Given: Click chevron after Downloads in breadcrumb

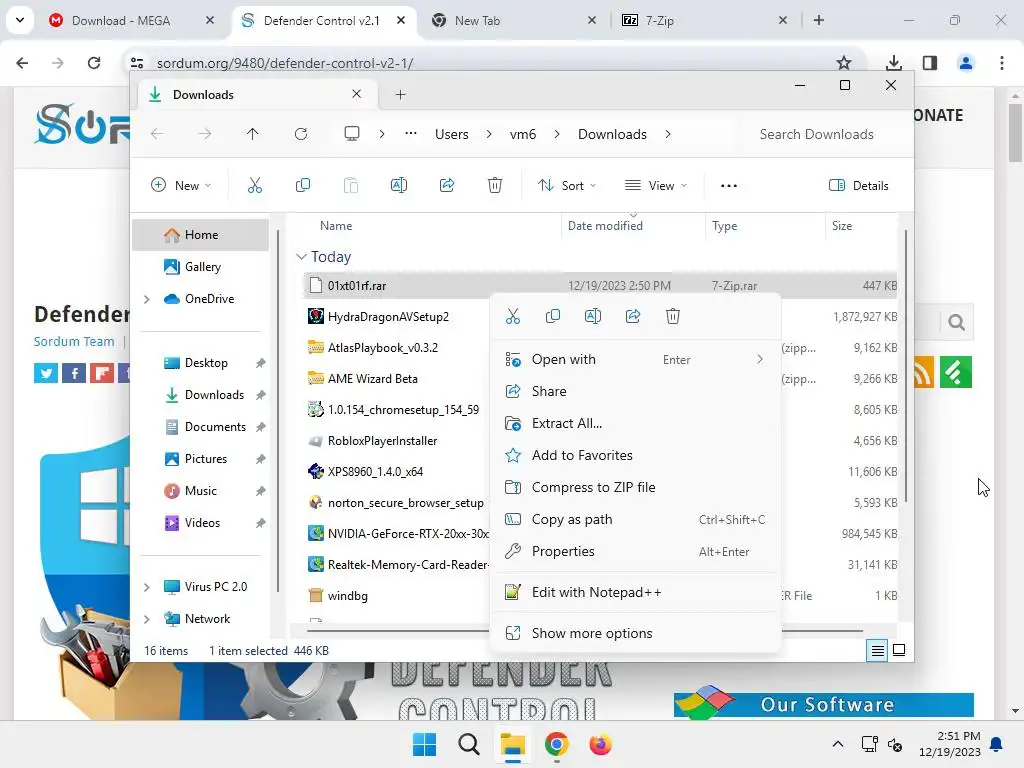Looking at the screenshot, I should point(667,134).
